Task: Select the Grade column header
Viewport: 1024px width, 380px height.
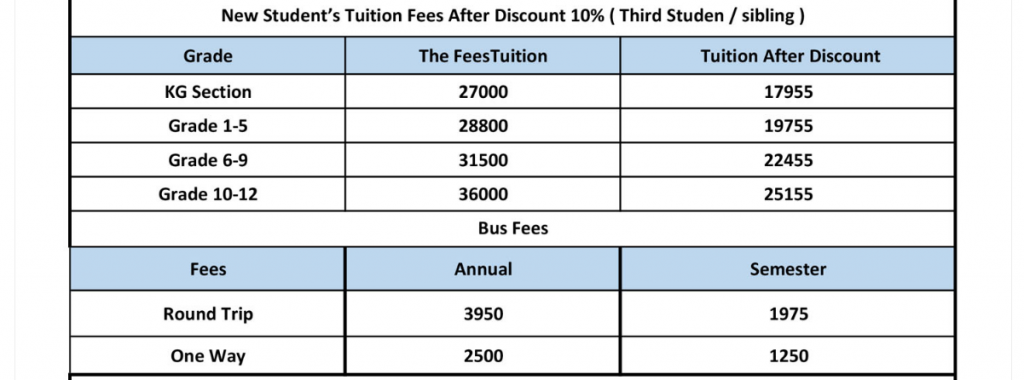Action: 208,56
